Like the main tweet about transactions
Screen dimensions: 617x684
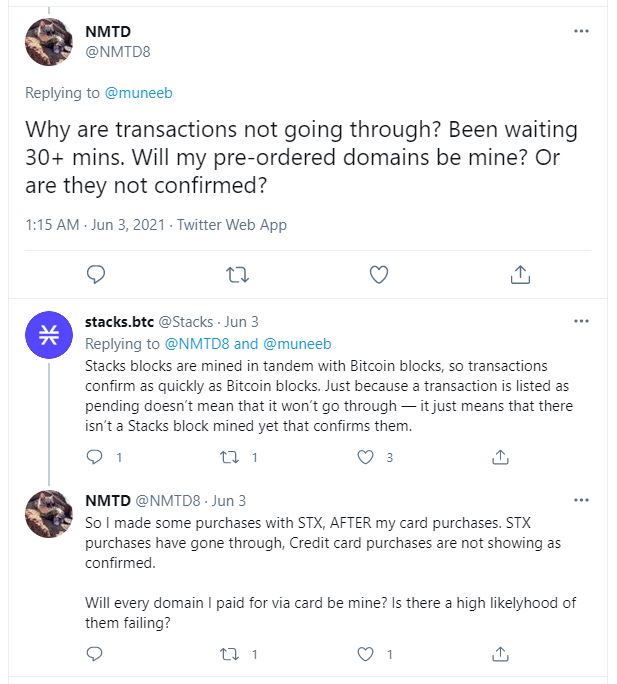point(379,273)
